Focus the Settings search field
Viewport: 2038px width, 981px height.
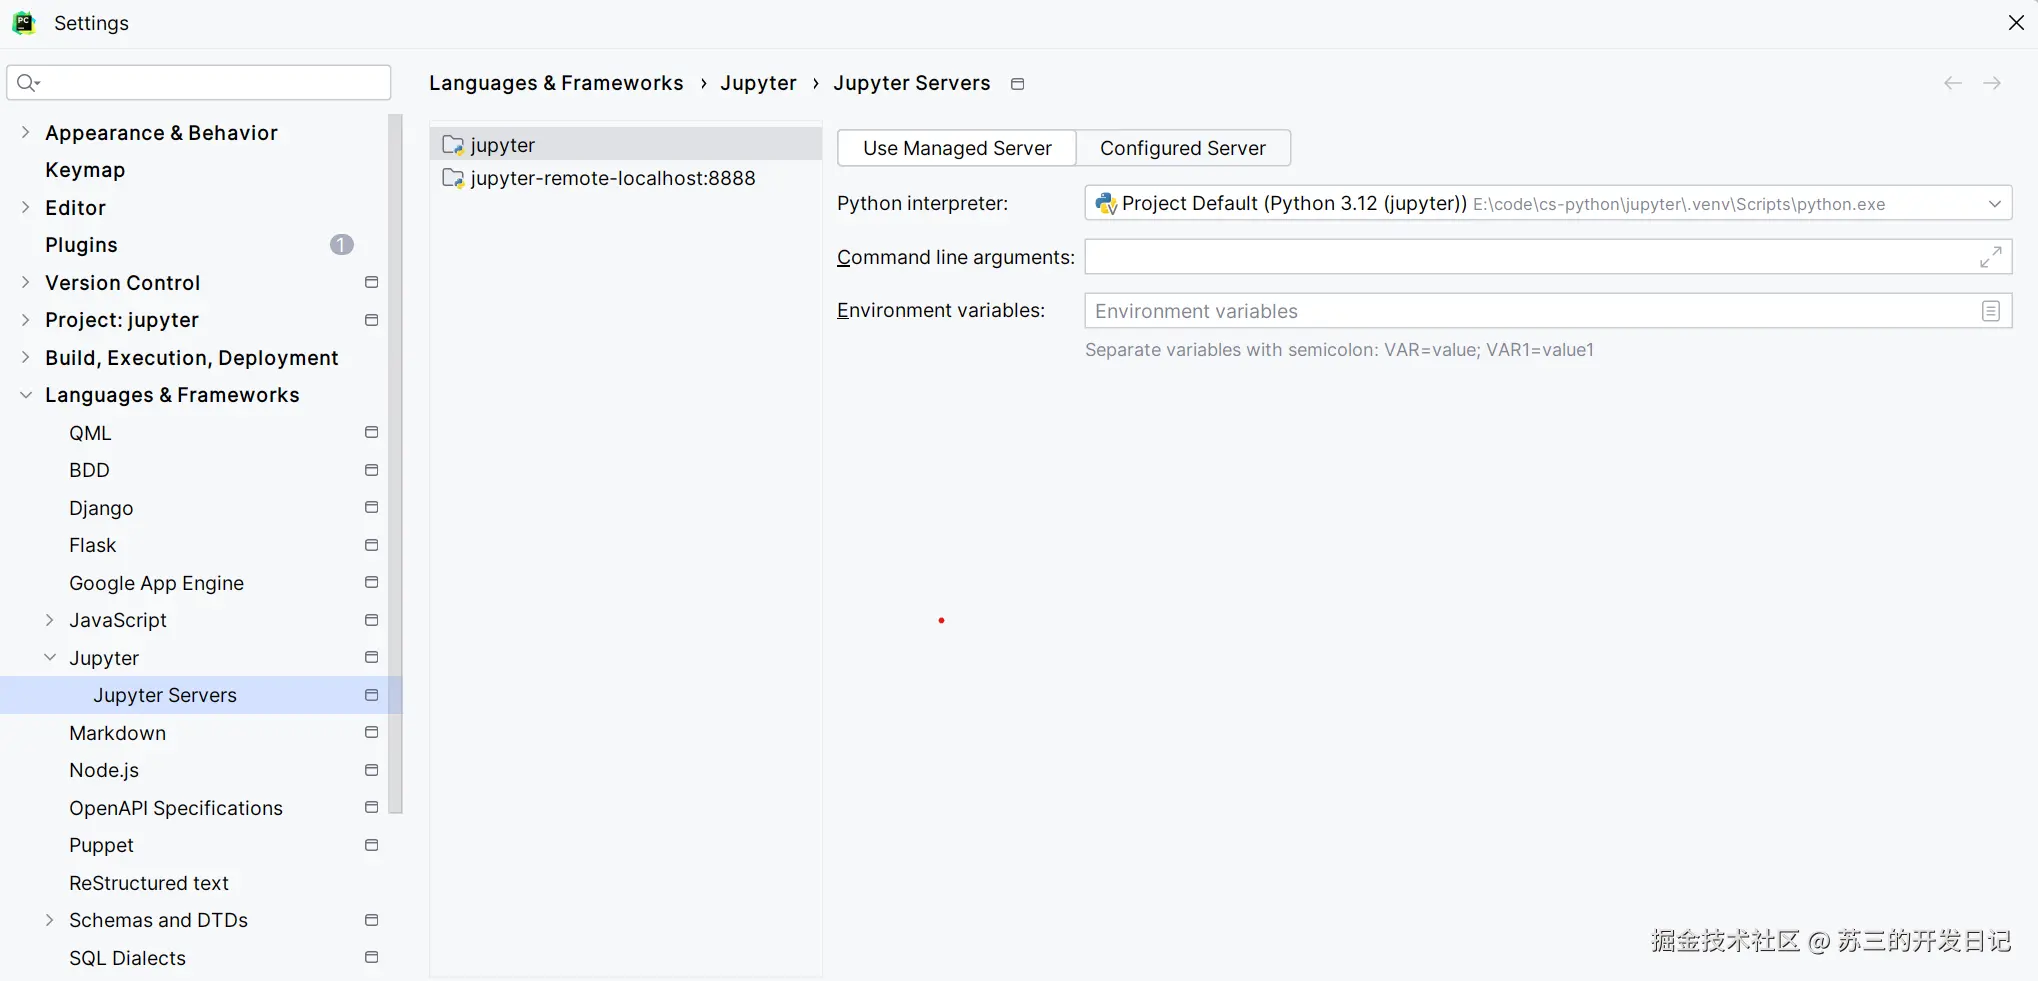[199, 83]
